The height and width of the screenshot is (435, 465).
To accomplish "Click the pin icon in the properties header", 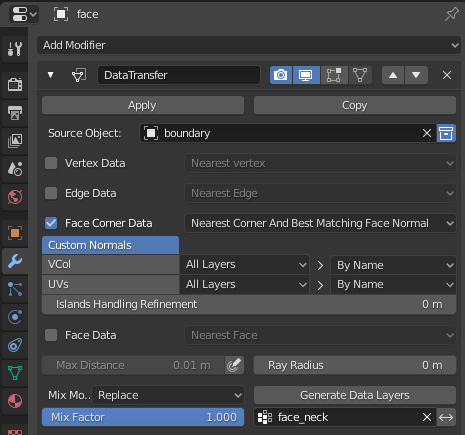I will point(452,14).
